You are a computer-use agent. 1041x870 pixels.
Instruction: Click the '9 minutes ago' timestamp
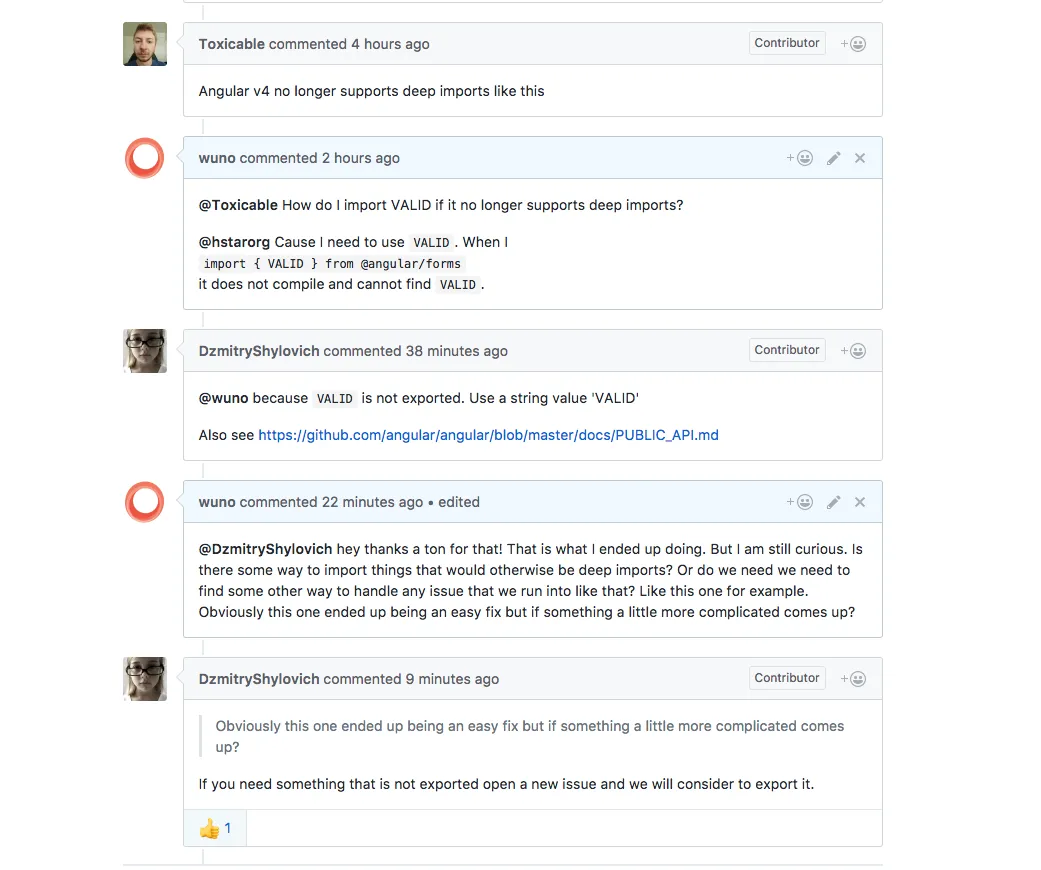point(452,679)
